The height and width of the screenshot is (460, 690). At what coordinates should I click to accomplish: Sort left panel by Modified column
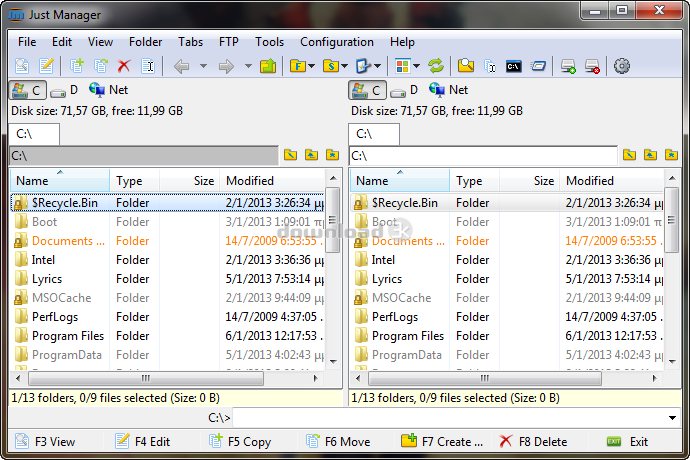click(272, 181)
